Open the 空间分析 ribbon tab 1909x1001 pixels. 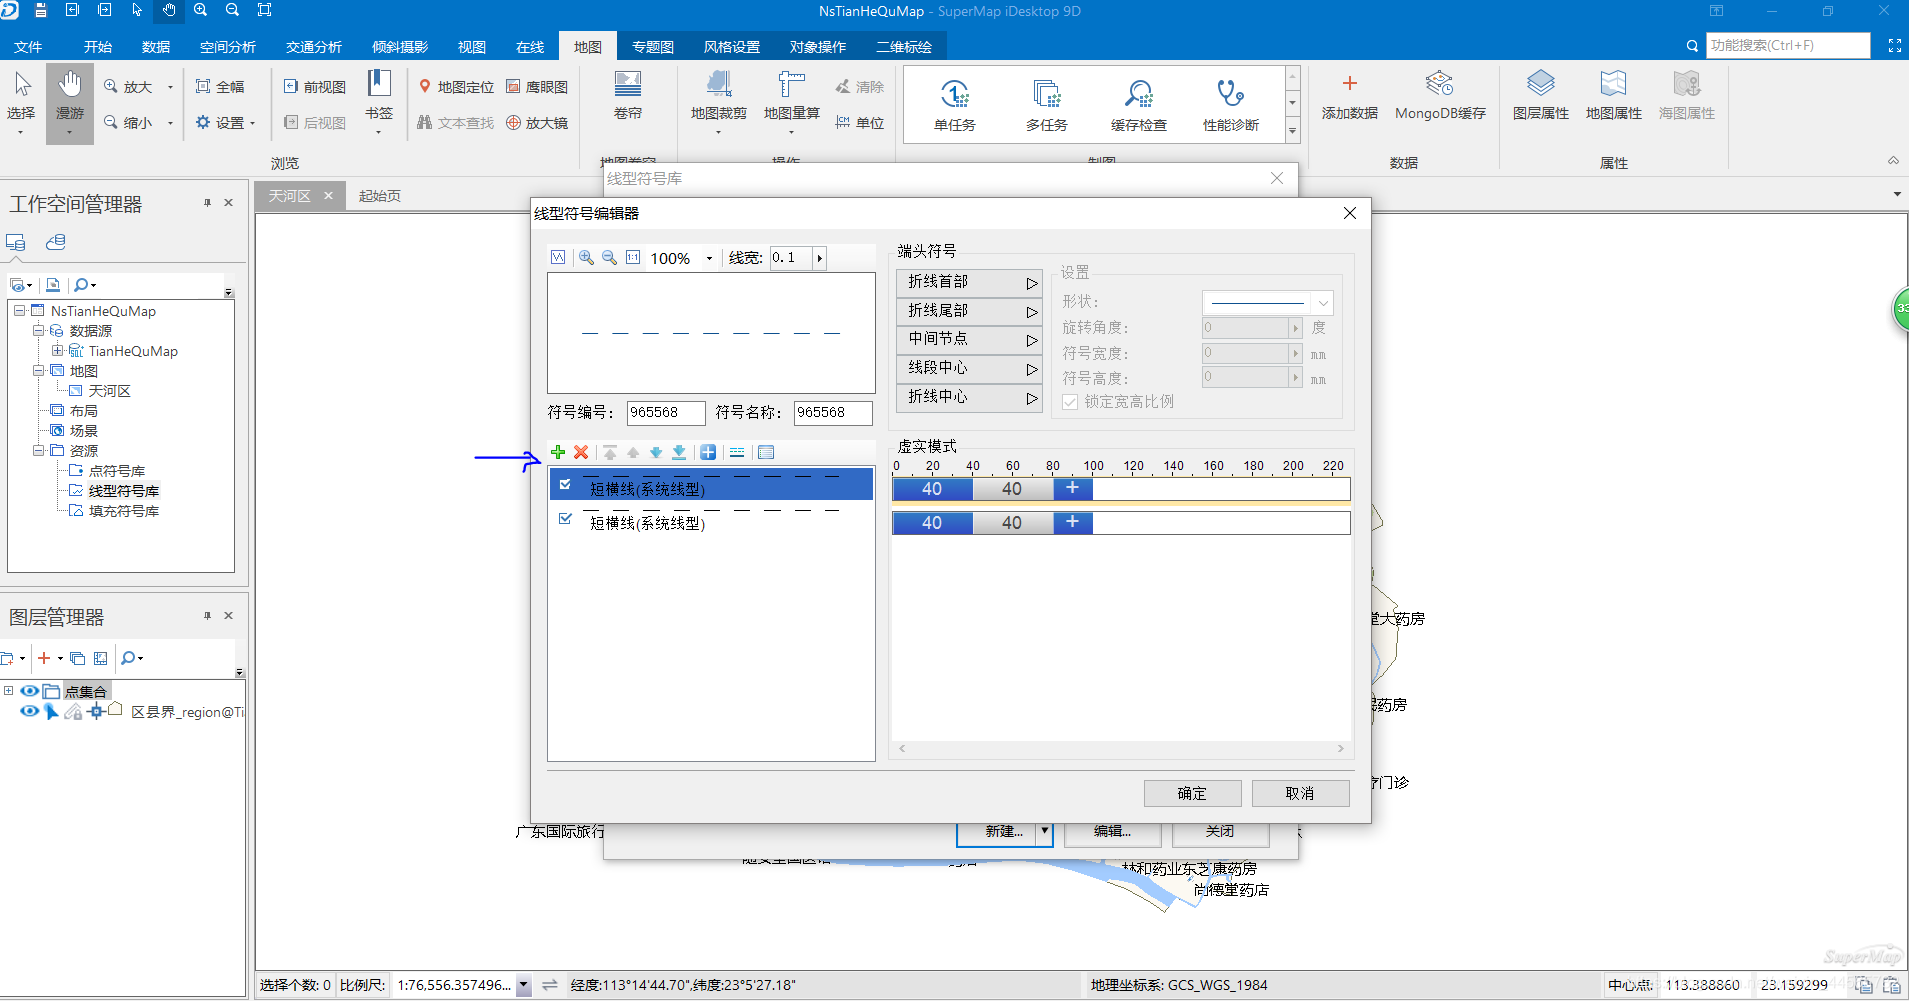(228, 47)
